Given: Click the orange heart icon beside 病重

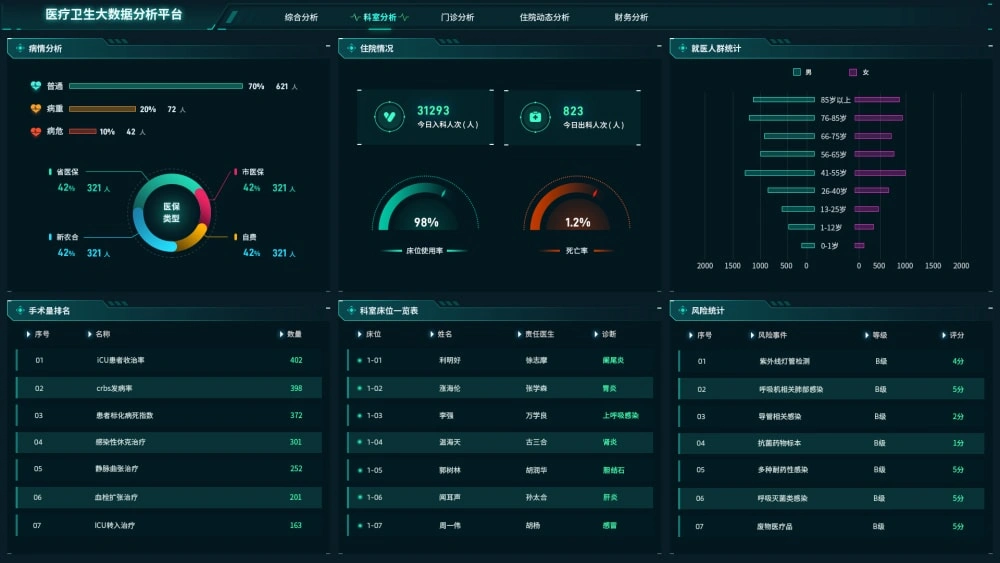Looking at the screenshot, I should click(36, 109).
